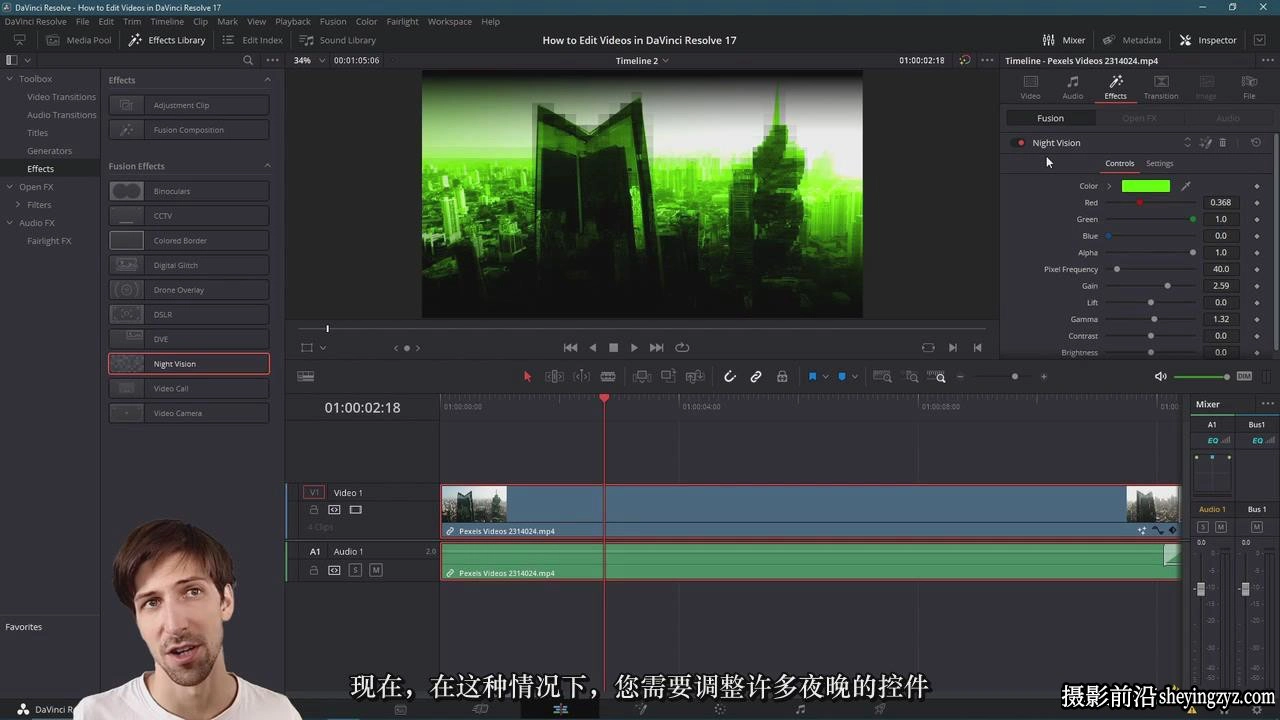The image size is (1280, 720).
Task: Reset the Night Vision effect
Action: pyautogui.click(x=1256, y=143)
